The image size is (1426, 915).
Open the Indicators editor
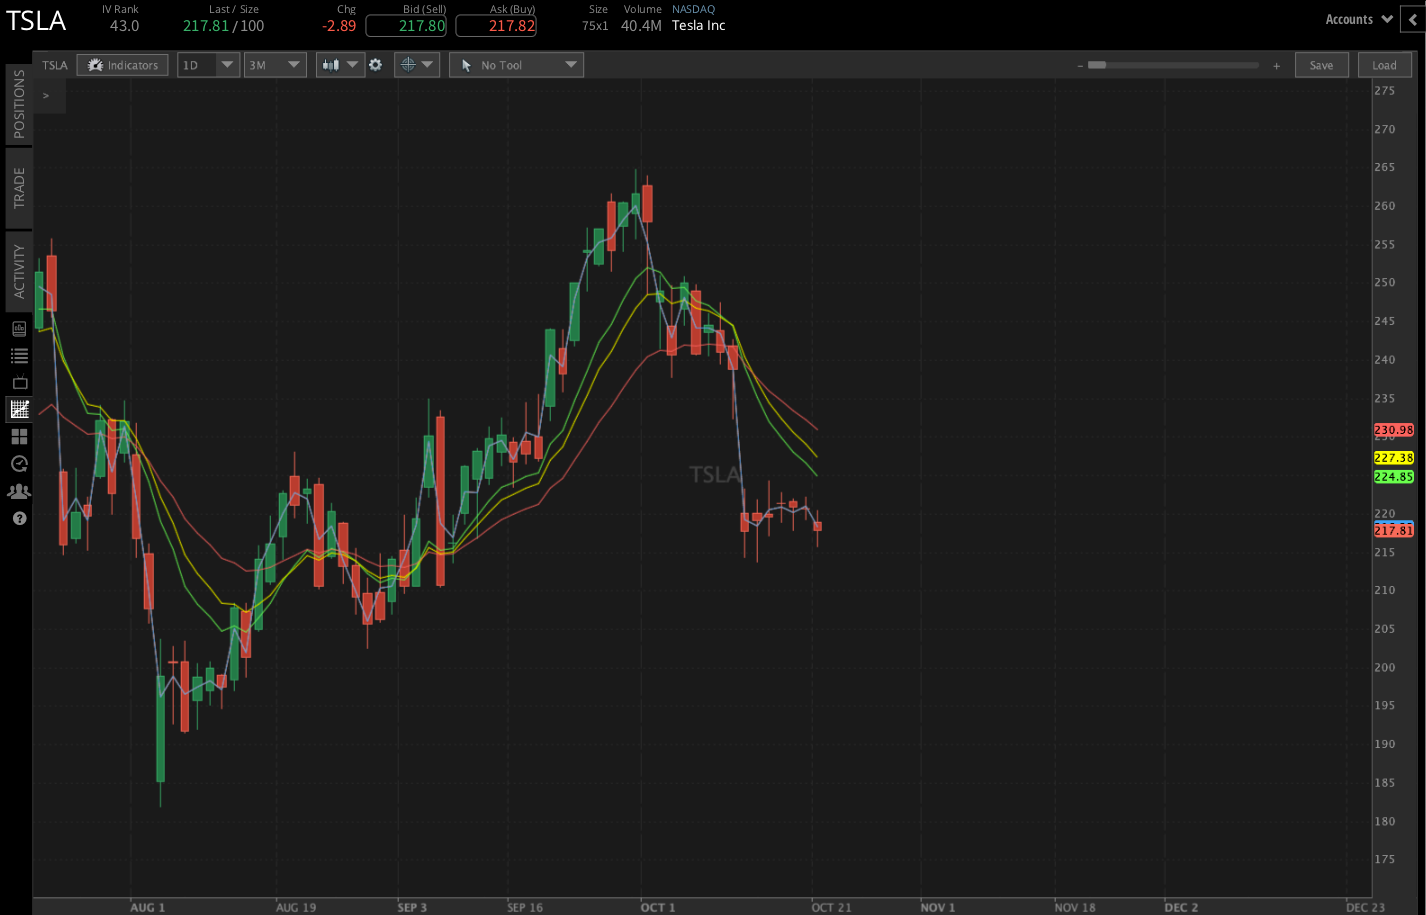point(122,64)
